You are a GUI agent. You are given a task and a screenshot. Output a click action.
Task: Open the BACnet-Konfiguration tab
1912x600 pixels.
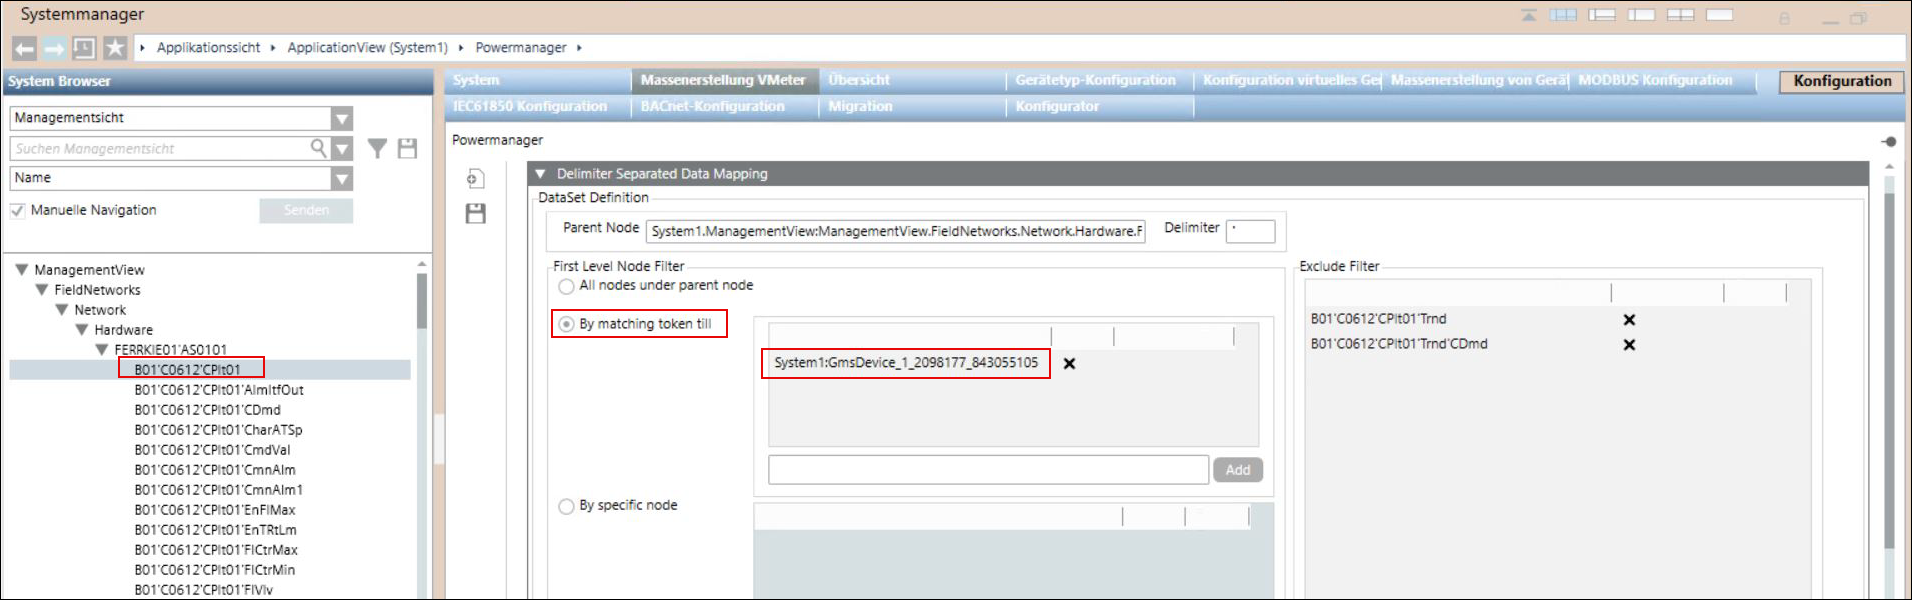[x=712, y=106]
